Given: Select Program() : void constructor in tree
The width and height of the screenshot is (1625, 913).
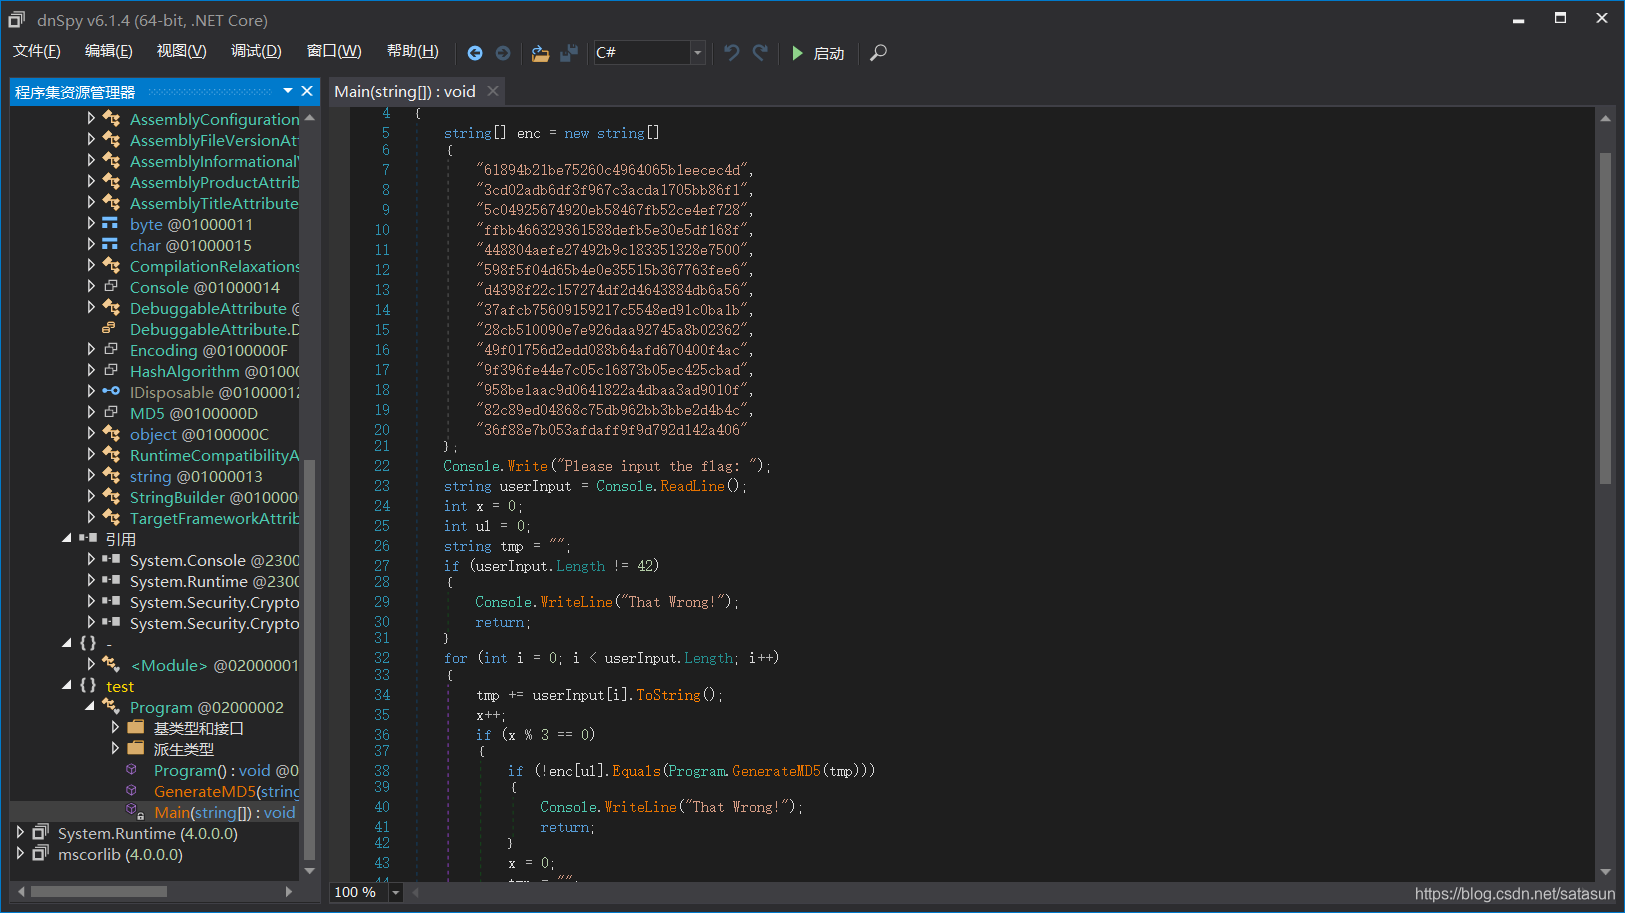Looking at the screenshot, I should pos(226,770).
